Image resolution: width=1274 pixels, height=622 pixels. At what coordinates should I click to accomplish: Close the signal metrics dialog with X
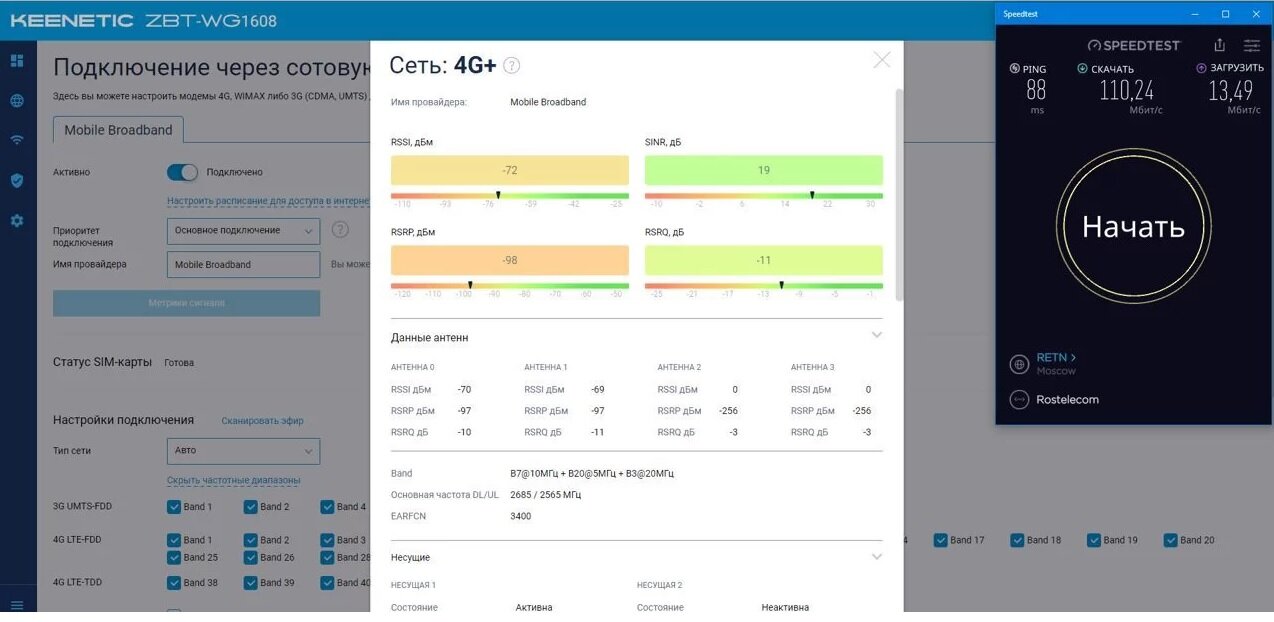(x=881, y=60)
